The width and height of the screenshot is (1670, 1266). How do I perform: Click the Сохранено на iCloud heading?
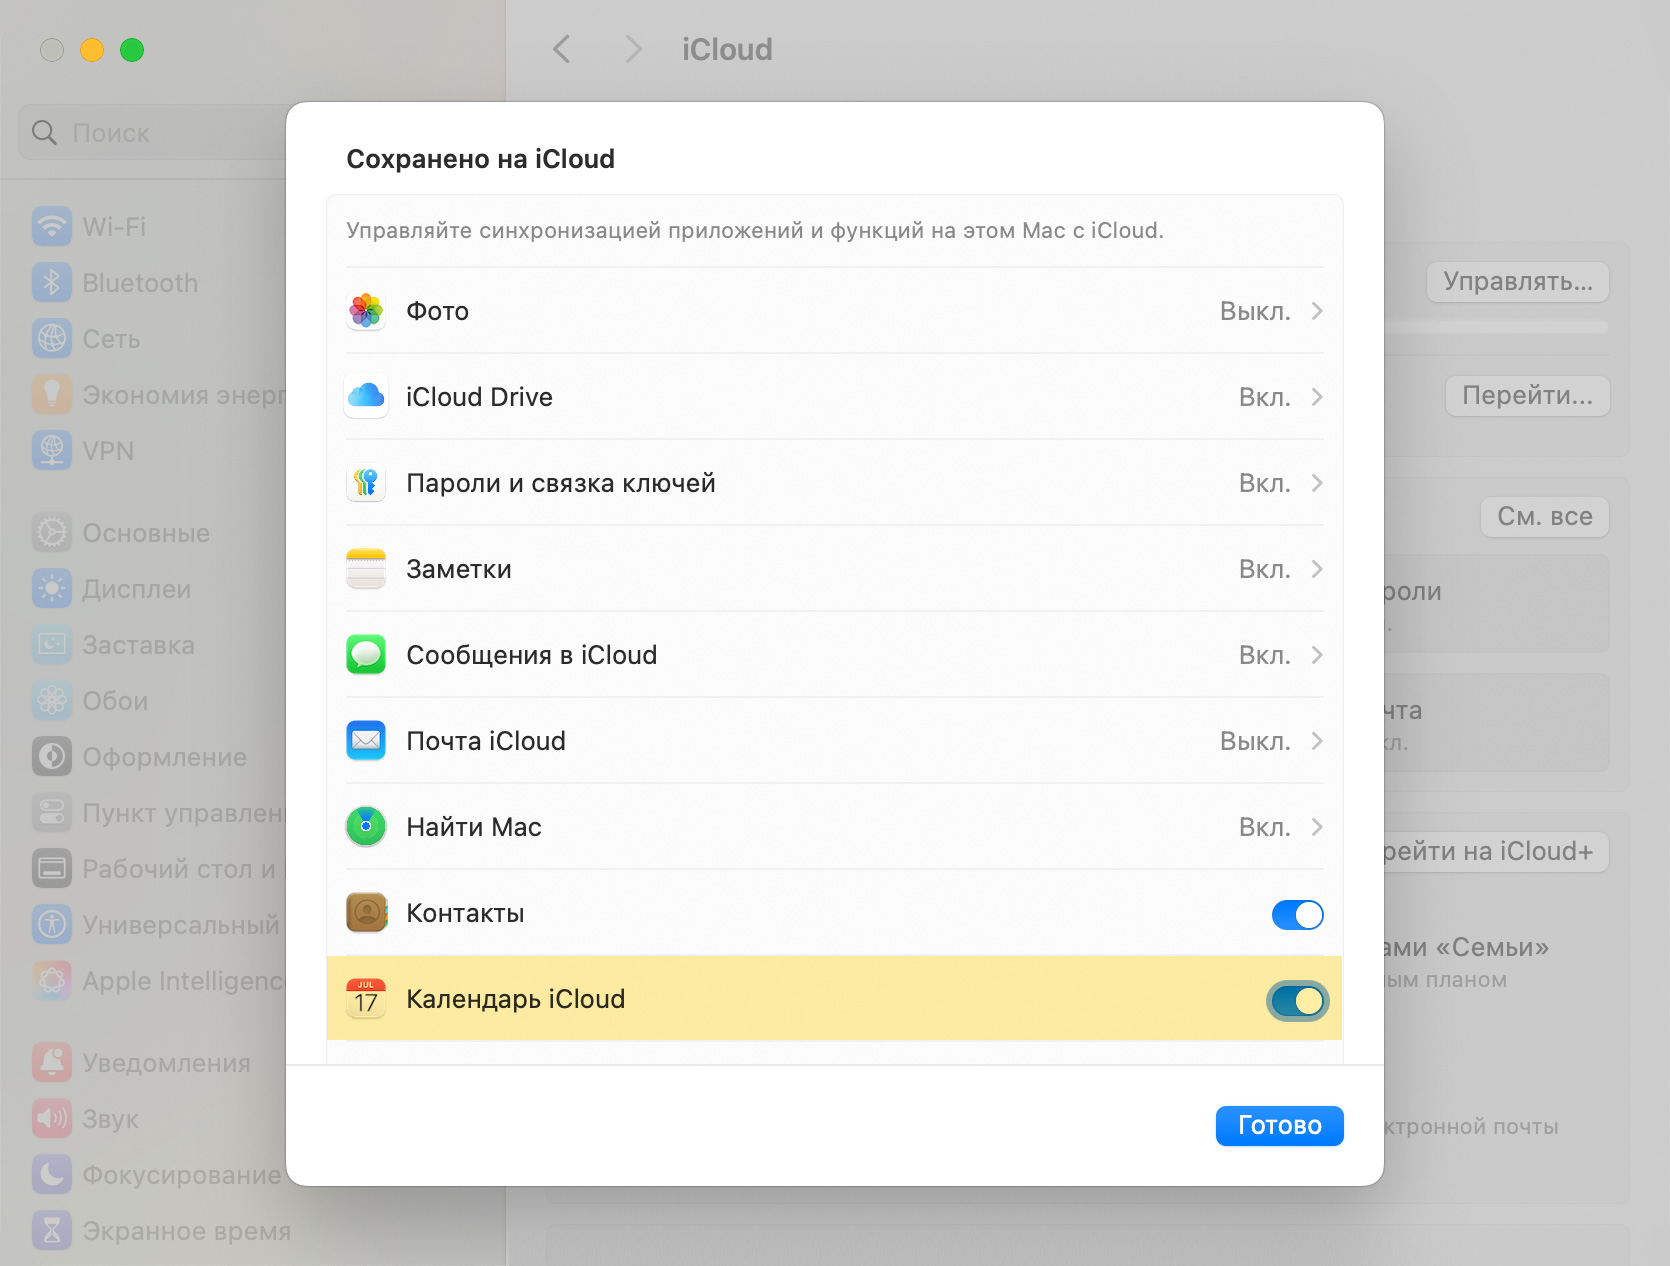[480, 159]
